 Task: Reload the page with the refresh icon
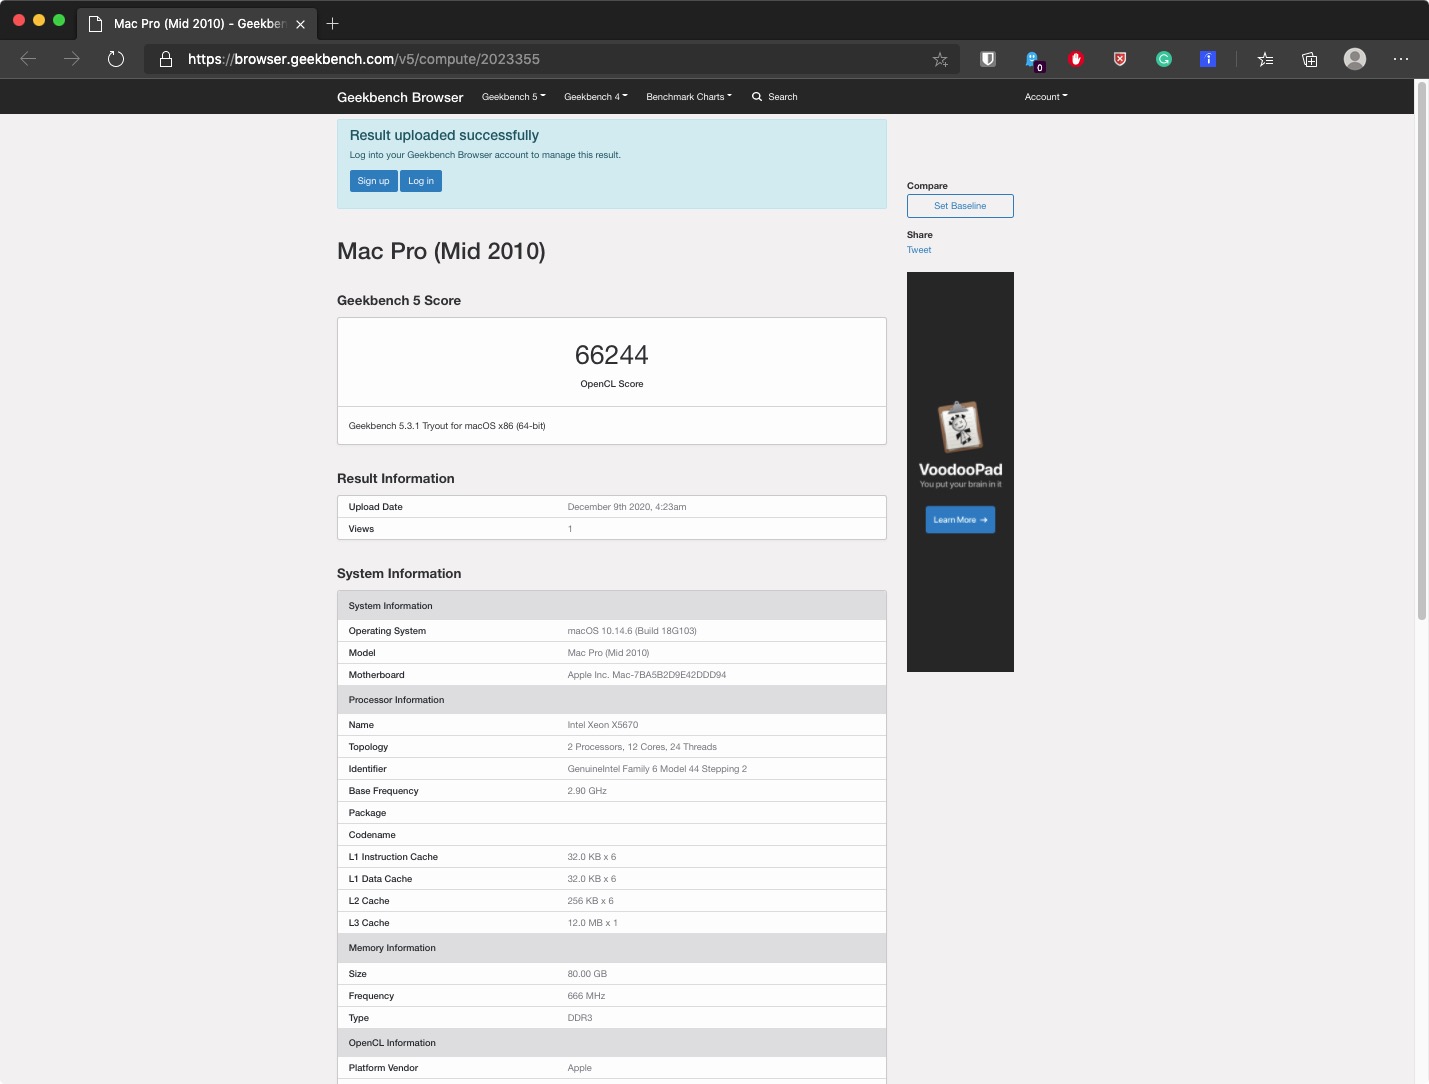116,59
